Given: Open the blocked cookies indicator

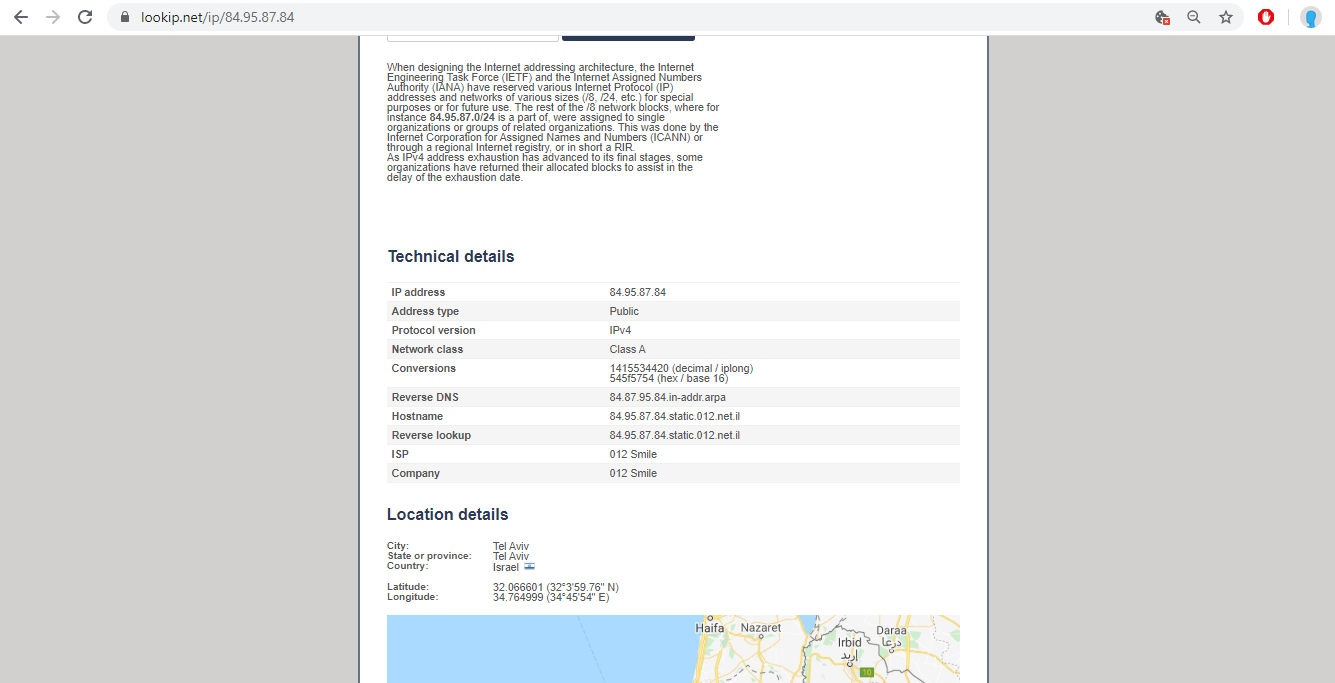Looking at the screenshot, I should (1162, 17).
